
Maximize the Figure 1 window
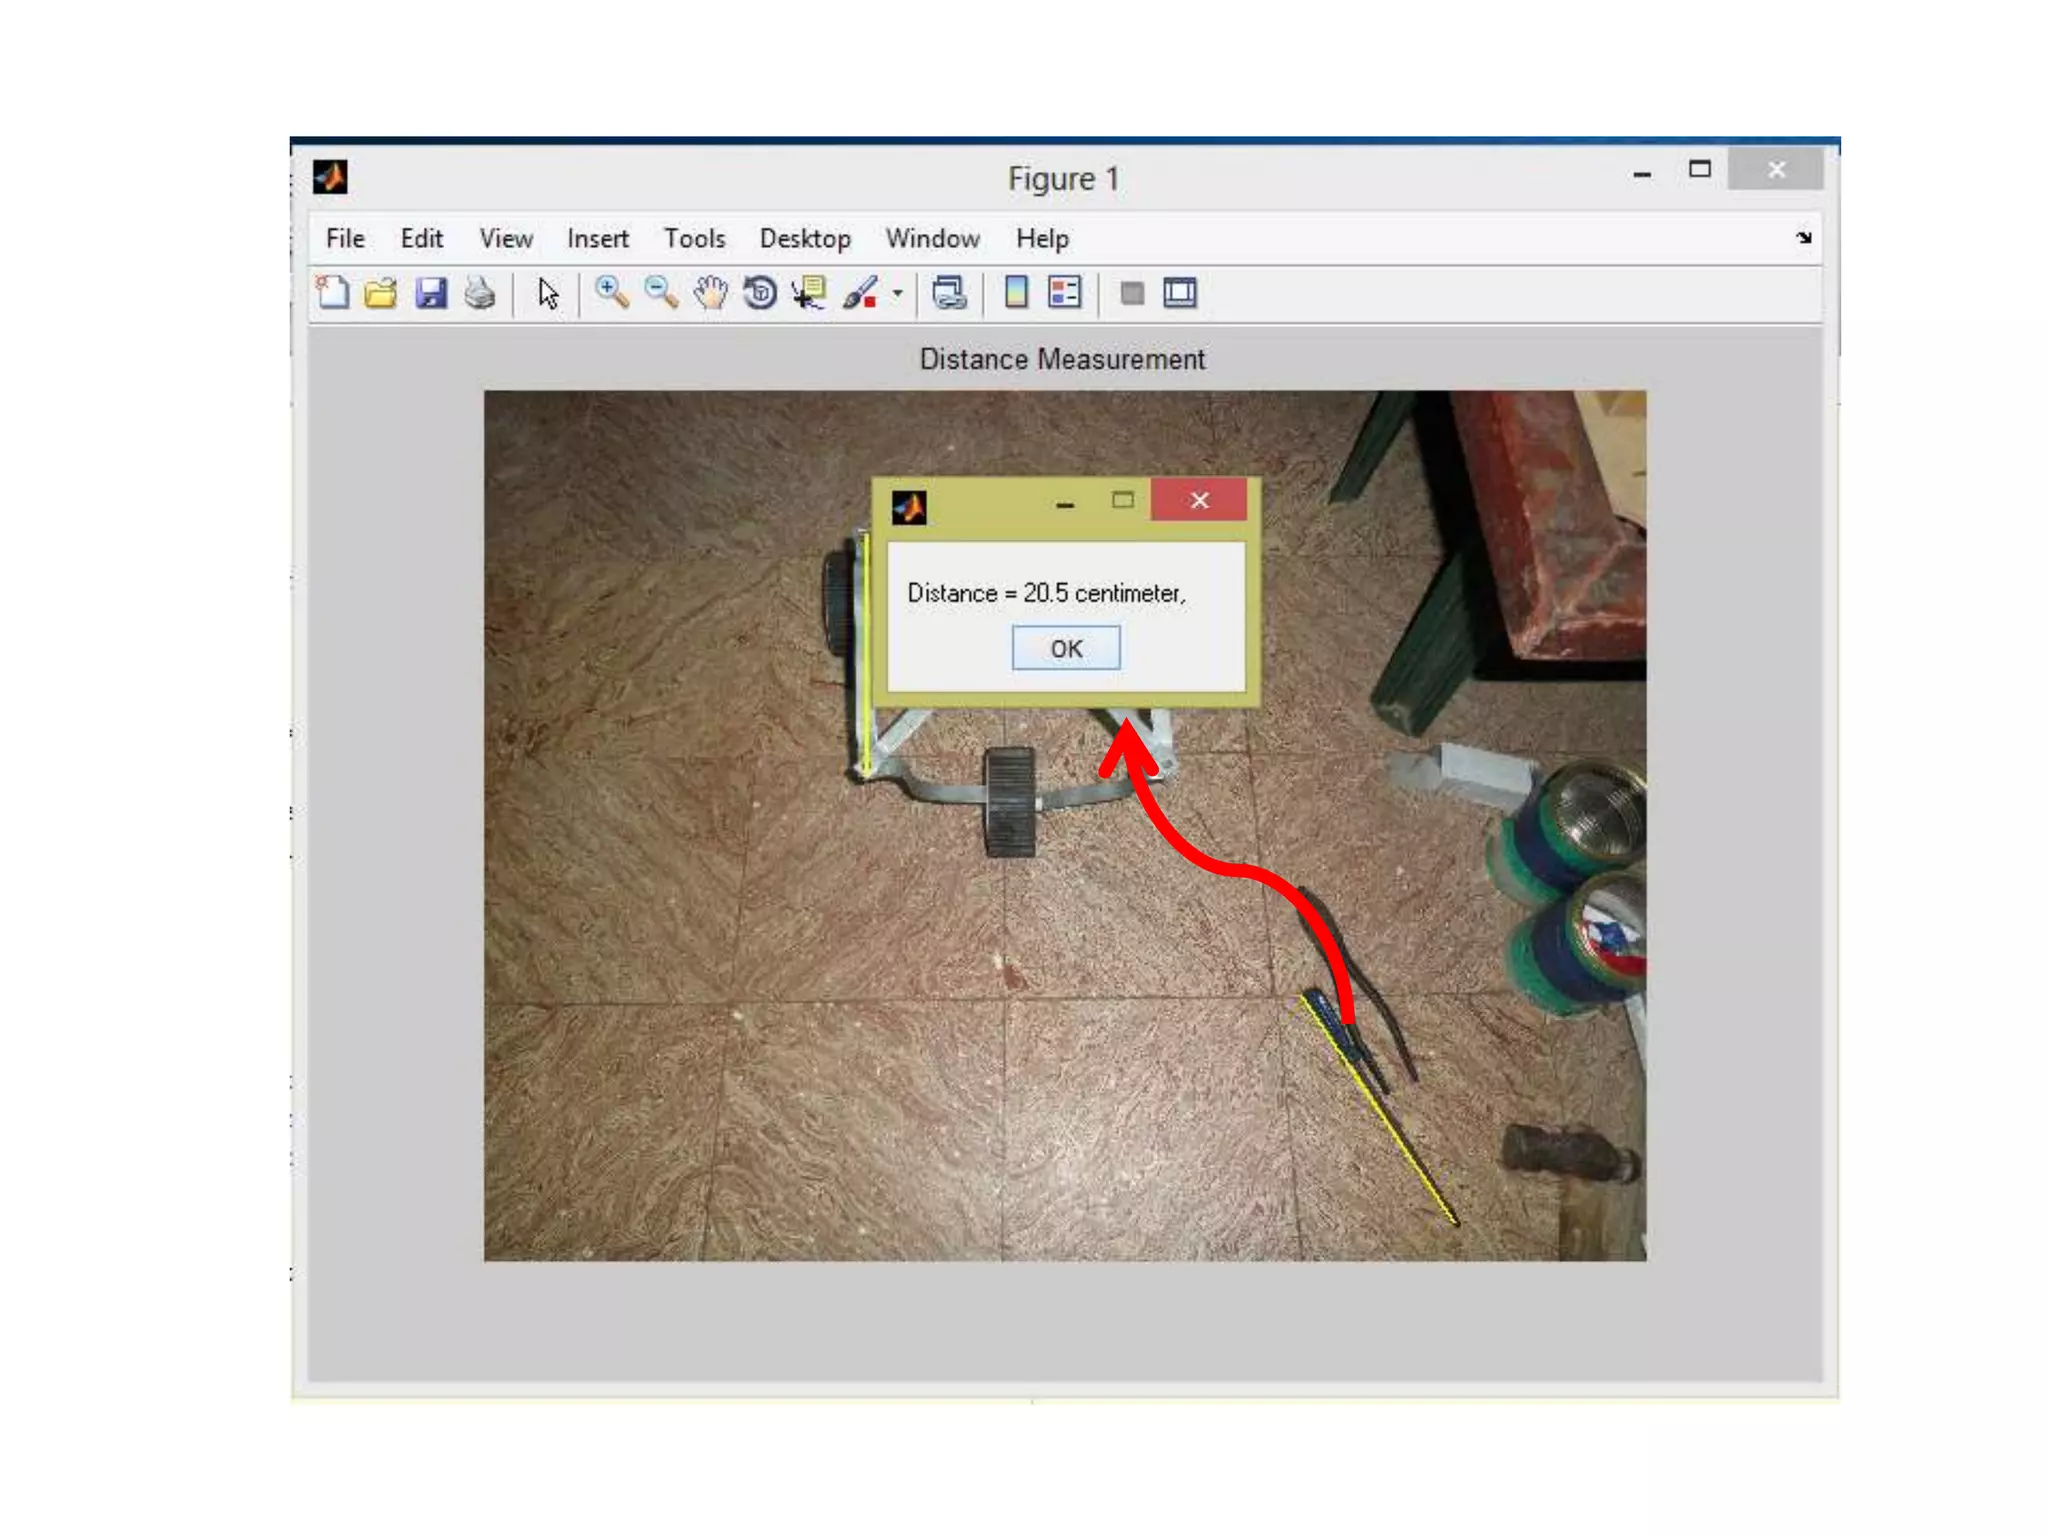(x=1700, y=169)
